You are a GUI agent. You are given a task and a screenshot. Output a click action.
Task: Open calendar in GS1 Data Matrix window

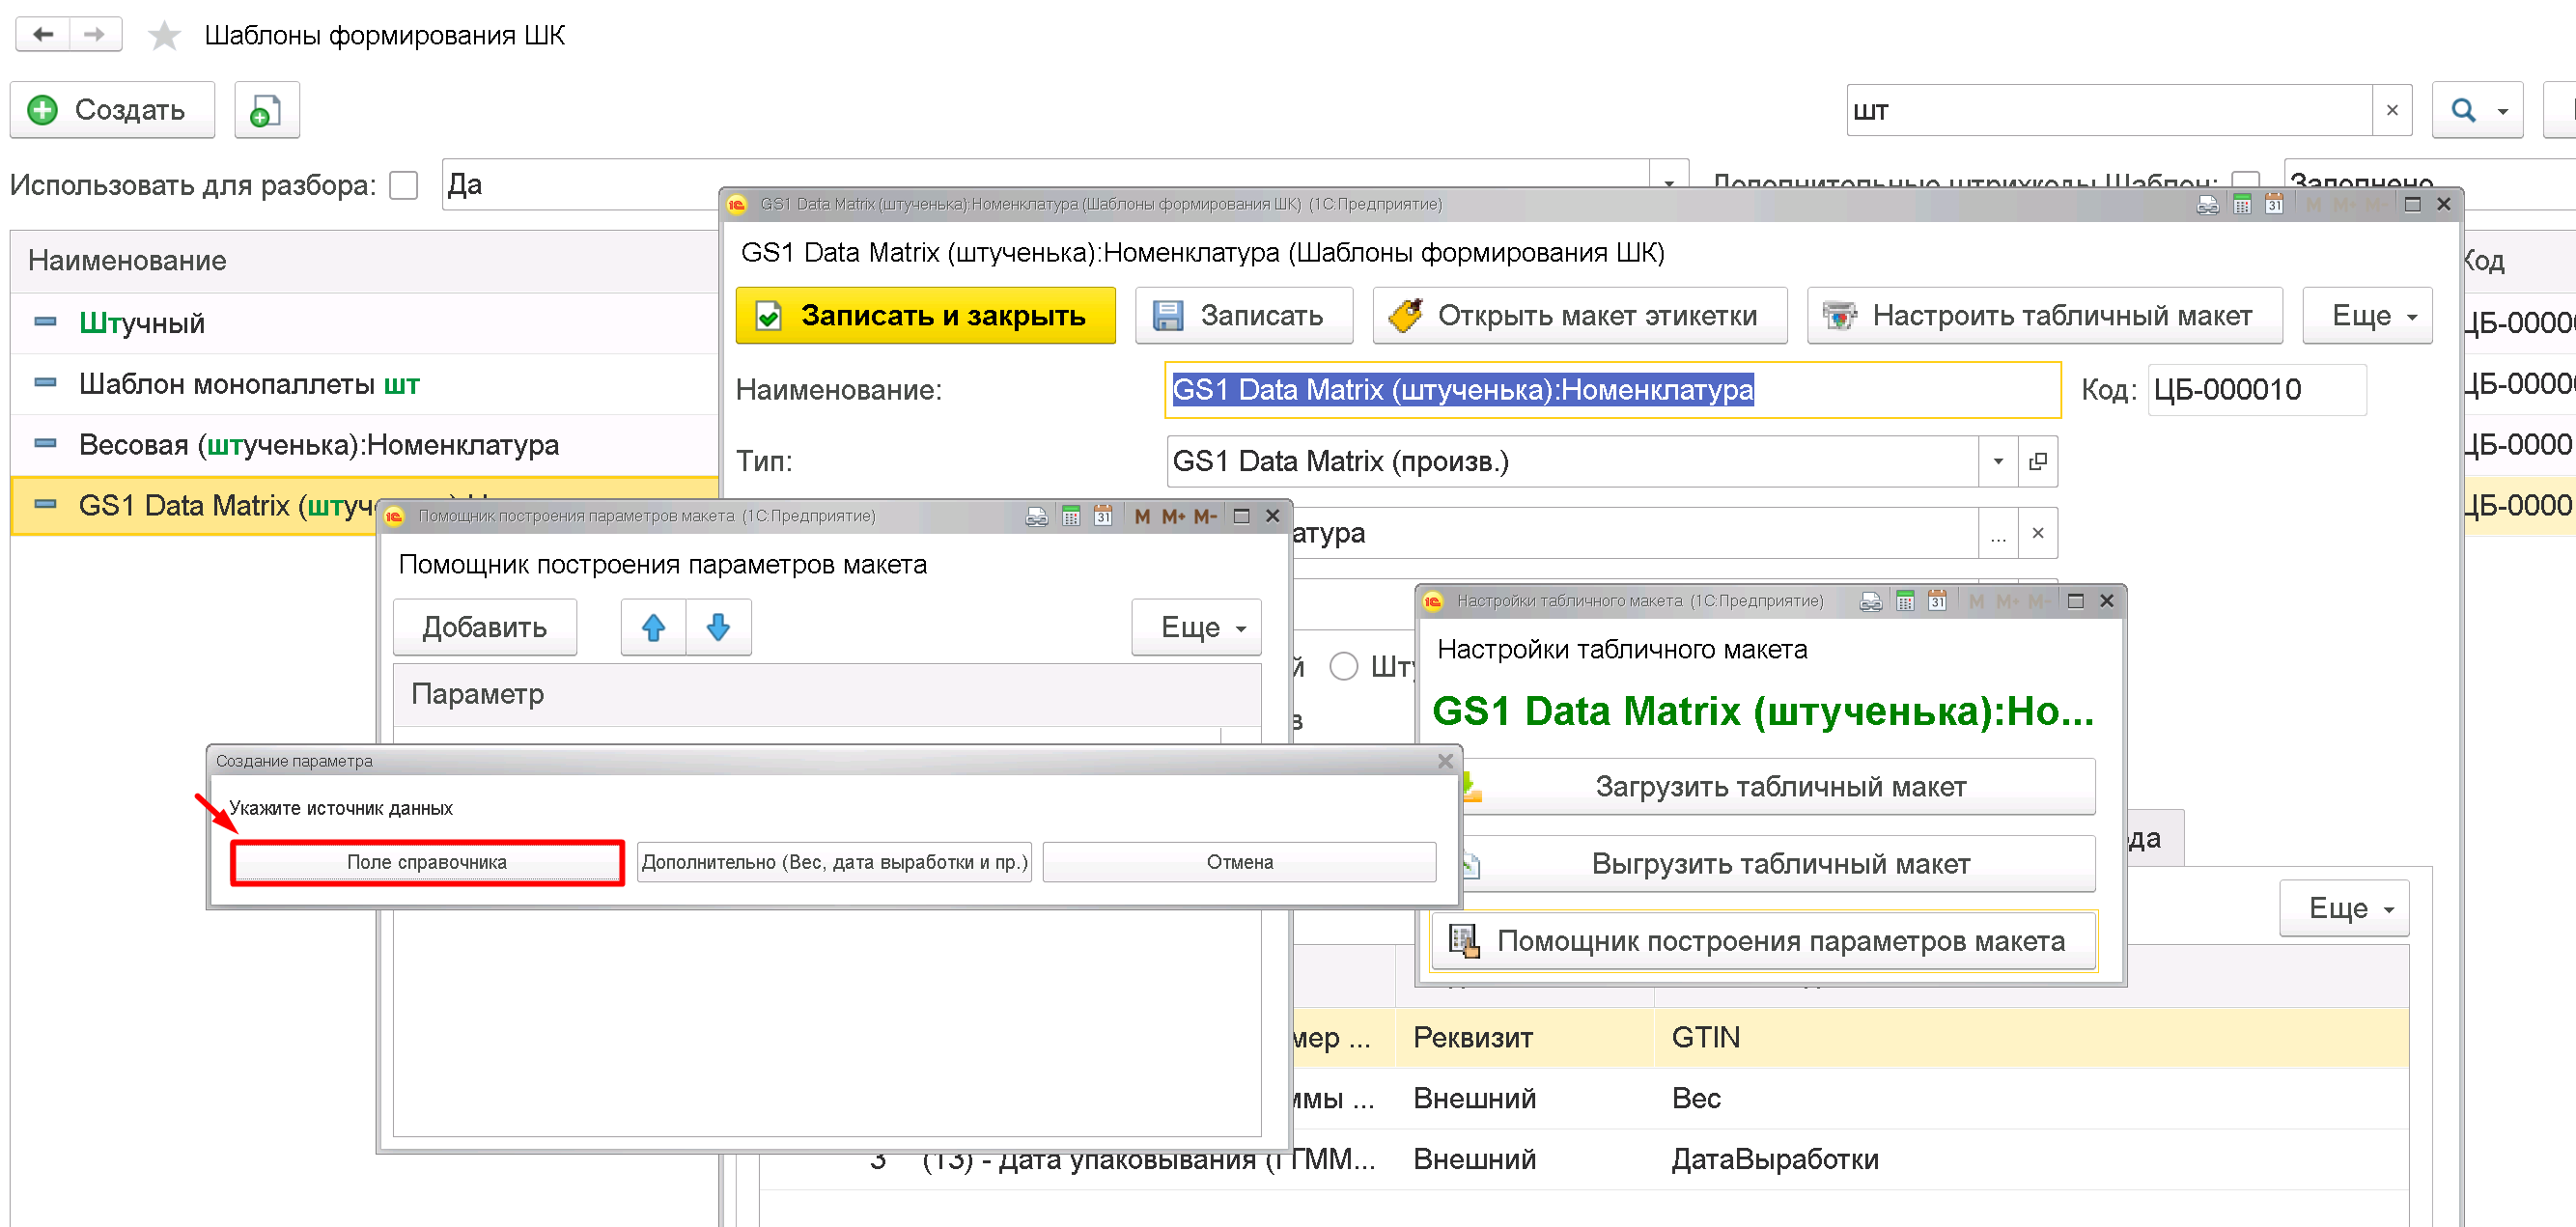click(x=2274, y=204)
